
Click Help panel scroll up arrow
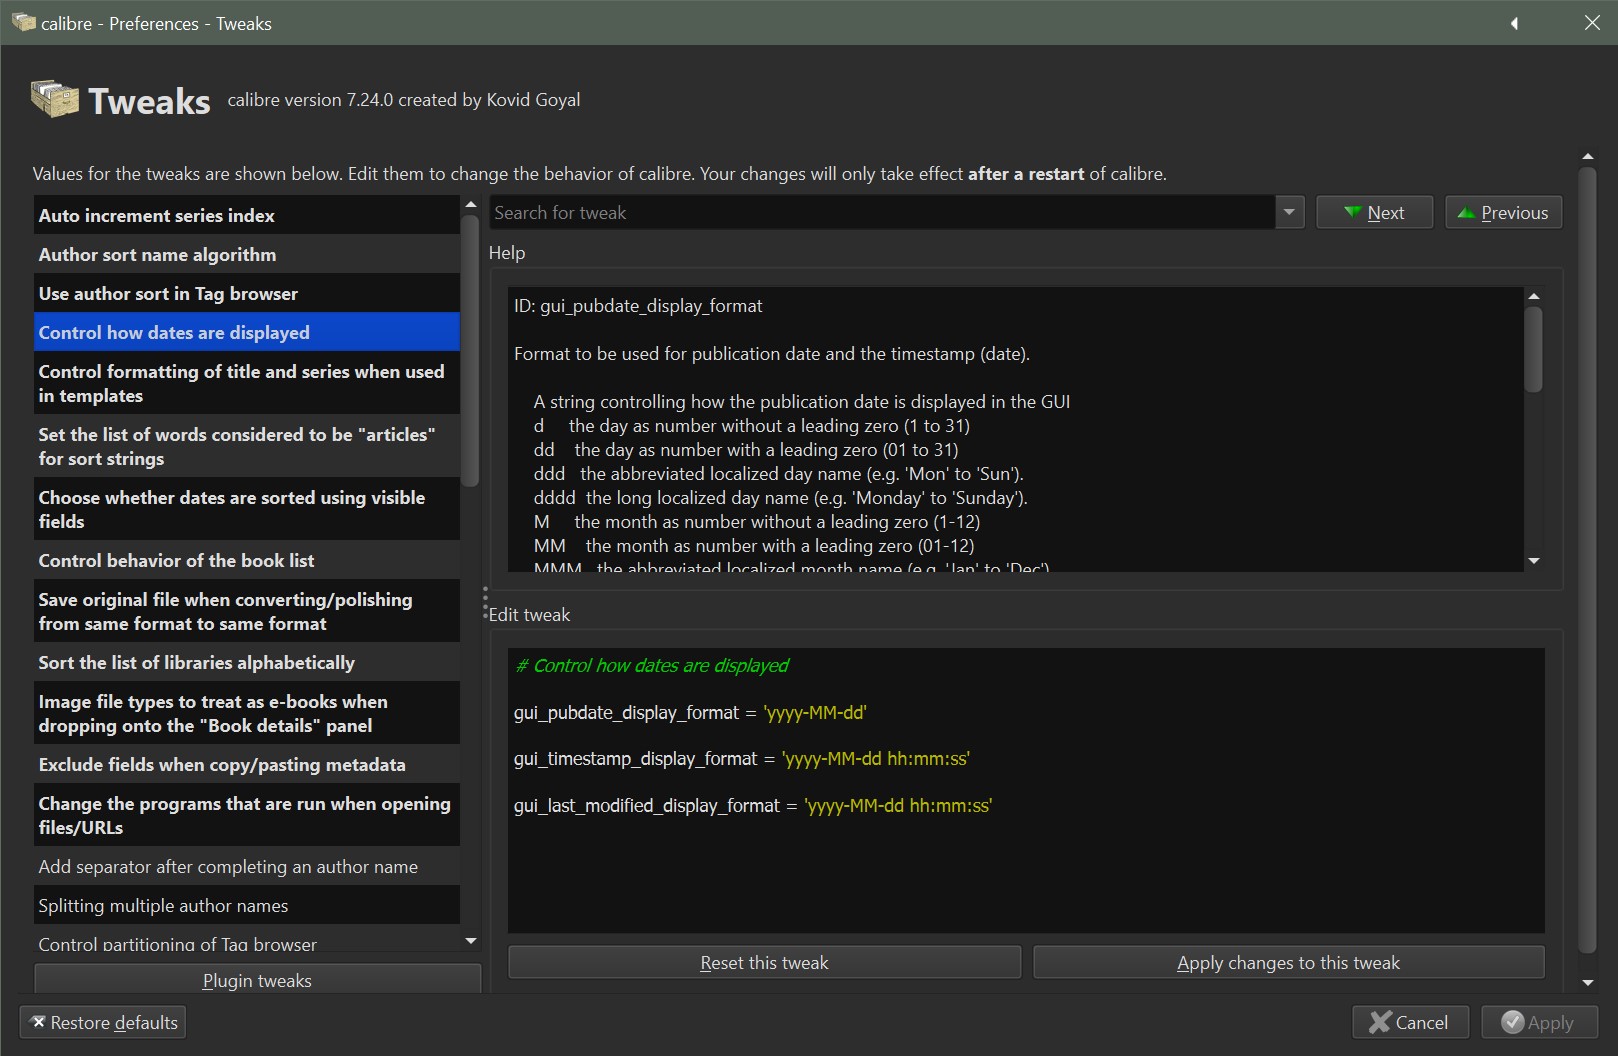pyautogui.click(x=1534, y=296)
